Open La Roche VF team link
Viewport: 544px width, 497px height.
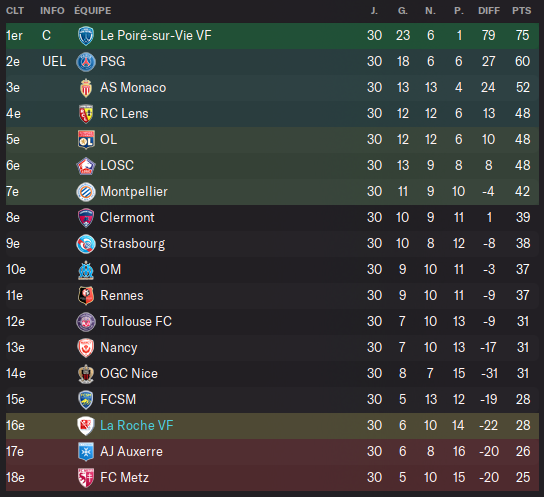pyautogui.click(x=136, y=426)
